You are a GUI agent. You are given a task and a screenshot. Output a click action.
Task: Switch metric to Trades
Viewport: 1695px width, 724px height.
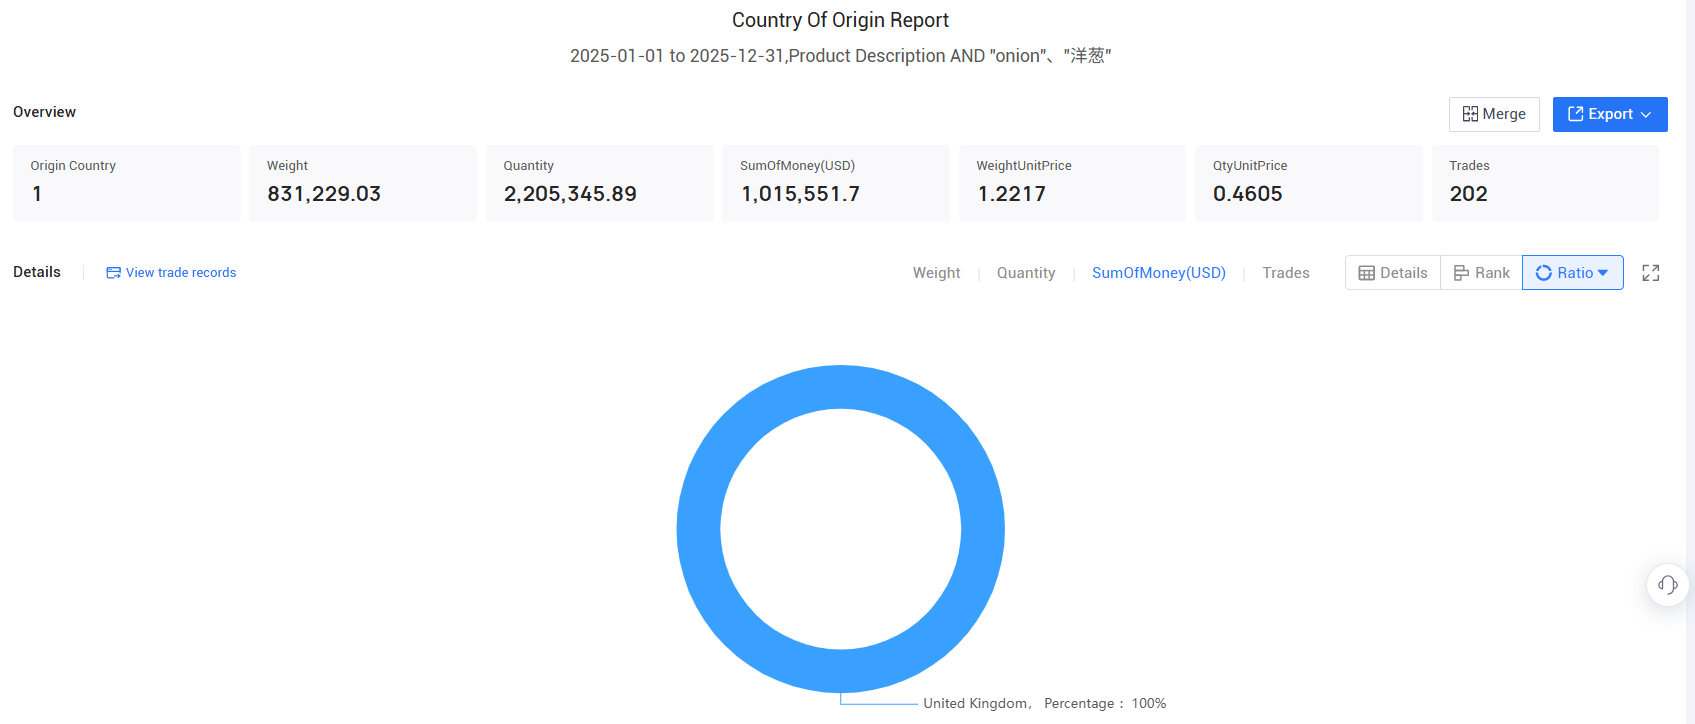pyautogui.click(x=1286, y=273)
